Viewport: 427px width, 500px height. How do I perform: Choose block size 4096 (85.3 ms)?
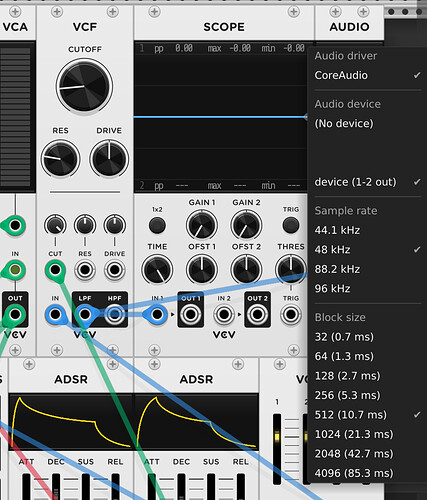(x=367, y=473)
